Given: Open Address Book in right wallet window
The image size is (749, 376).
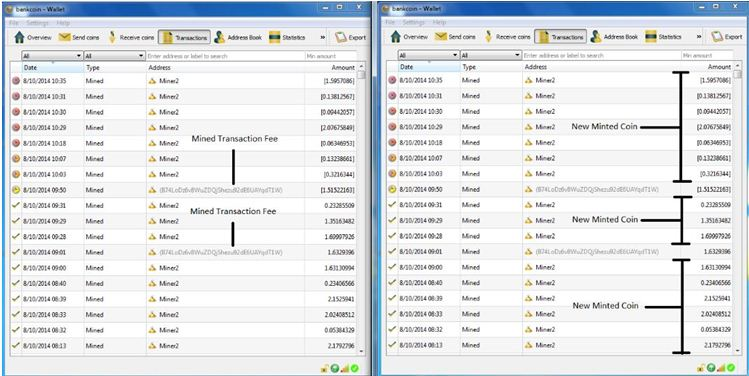Looking at the screenshot, I should pyautogui.click(x=615, y=37).
